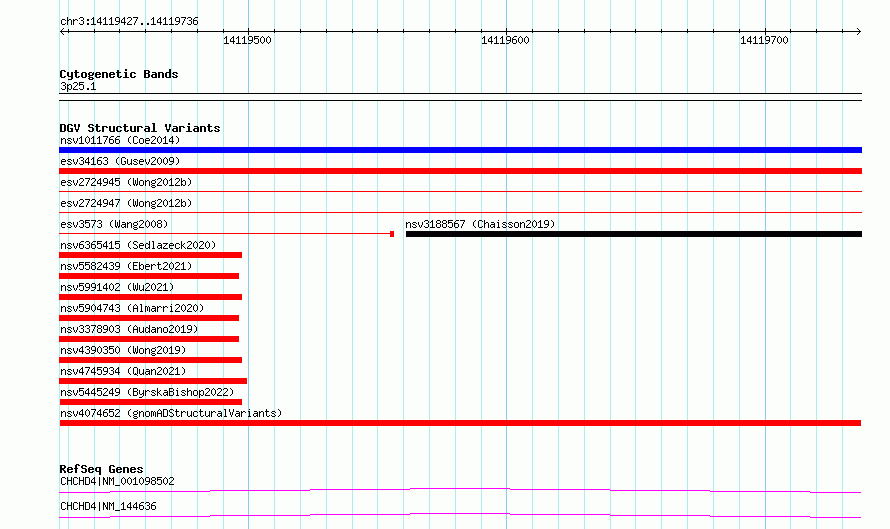
Task: Click ruler position label 14119700
Action: coord(764,40)
